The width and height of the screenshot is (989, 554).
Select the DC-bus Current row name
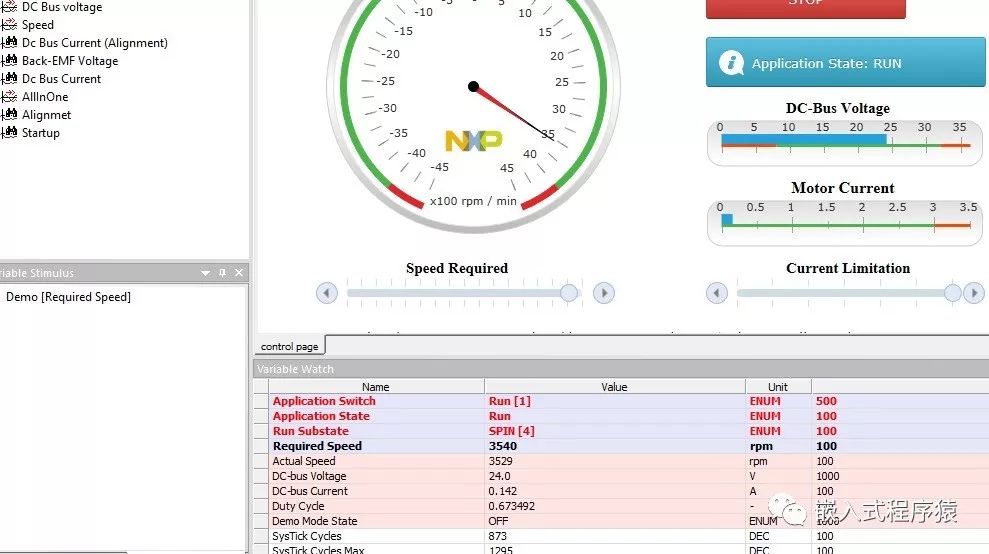tap(310, 491)
